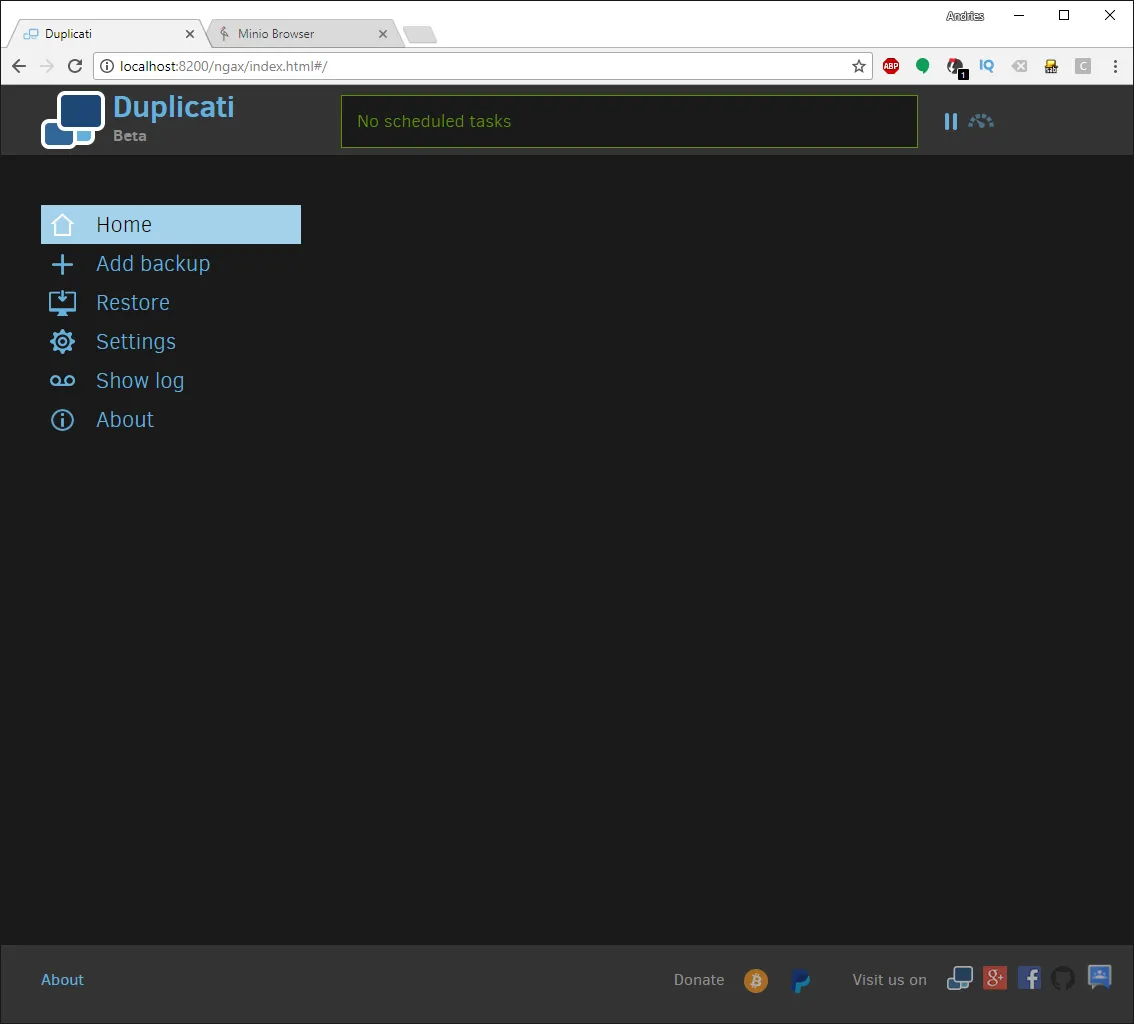Open Show log in the sidebar
The height and width of the screenshot is (1024, 1134).
pos(140,381)
